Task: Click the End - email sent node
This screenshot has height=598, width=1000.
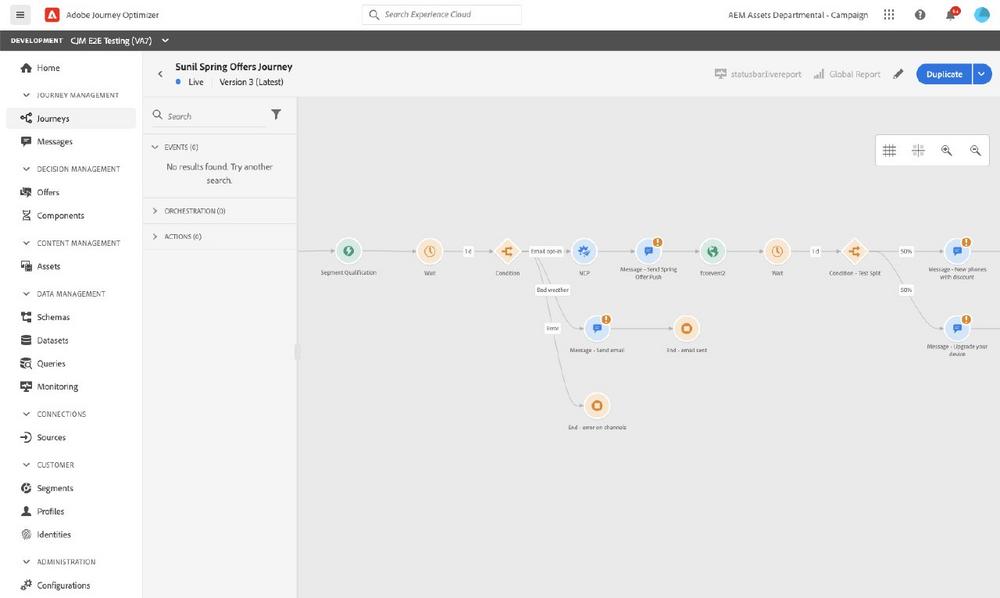Action: (685, 328)
